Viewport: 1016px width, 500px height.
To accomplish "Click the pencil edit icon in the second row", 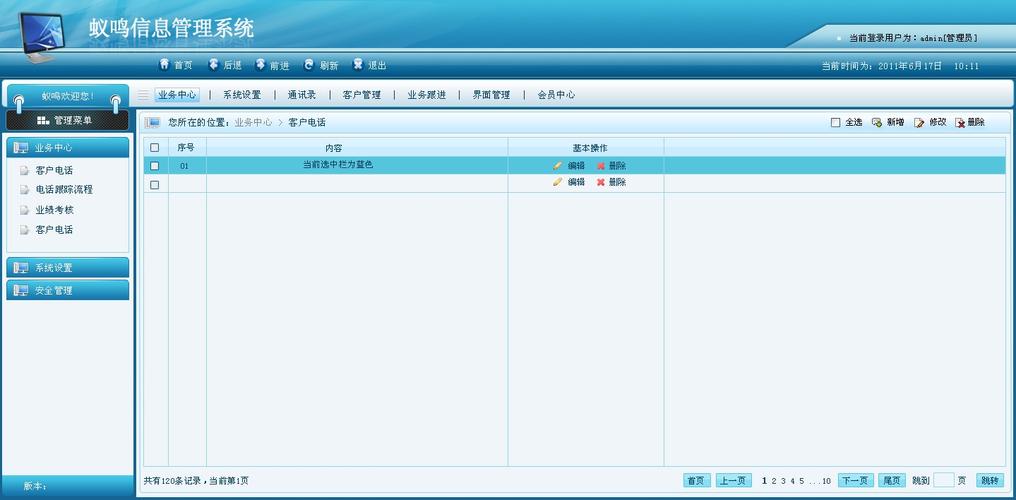I will pyautogui.click(x=557, y=183).
